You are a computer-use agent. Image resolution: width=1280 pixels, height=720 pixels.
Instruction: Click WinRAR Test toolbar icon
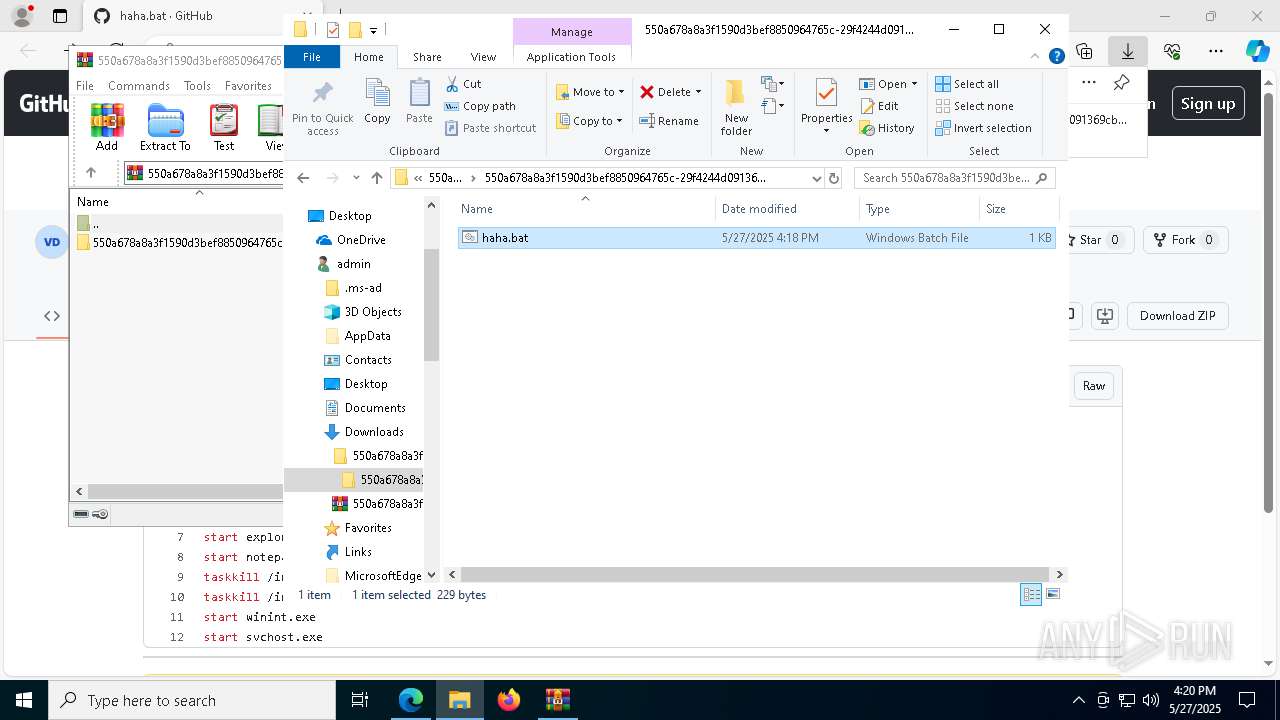click(x=224, y=127)
